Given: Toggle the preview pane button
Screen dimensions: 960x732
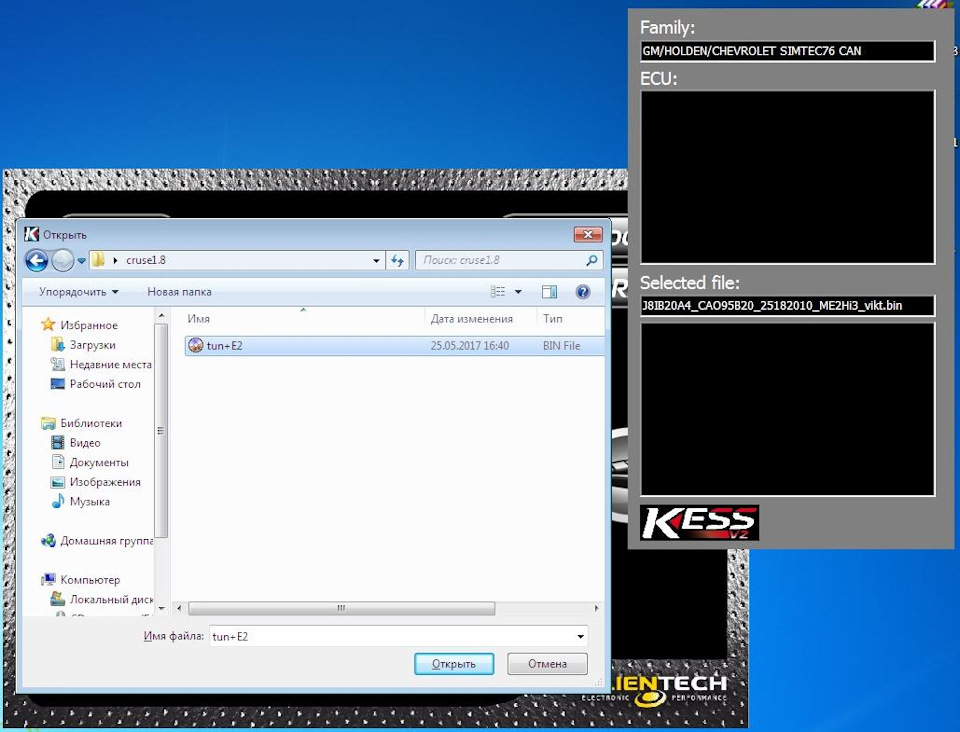Looking at the screenshot, I should point(549,292).
